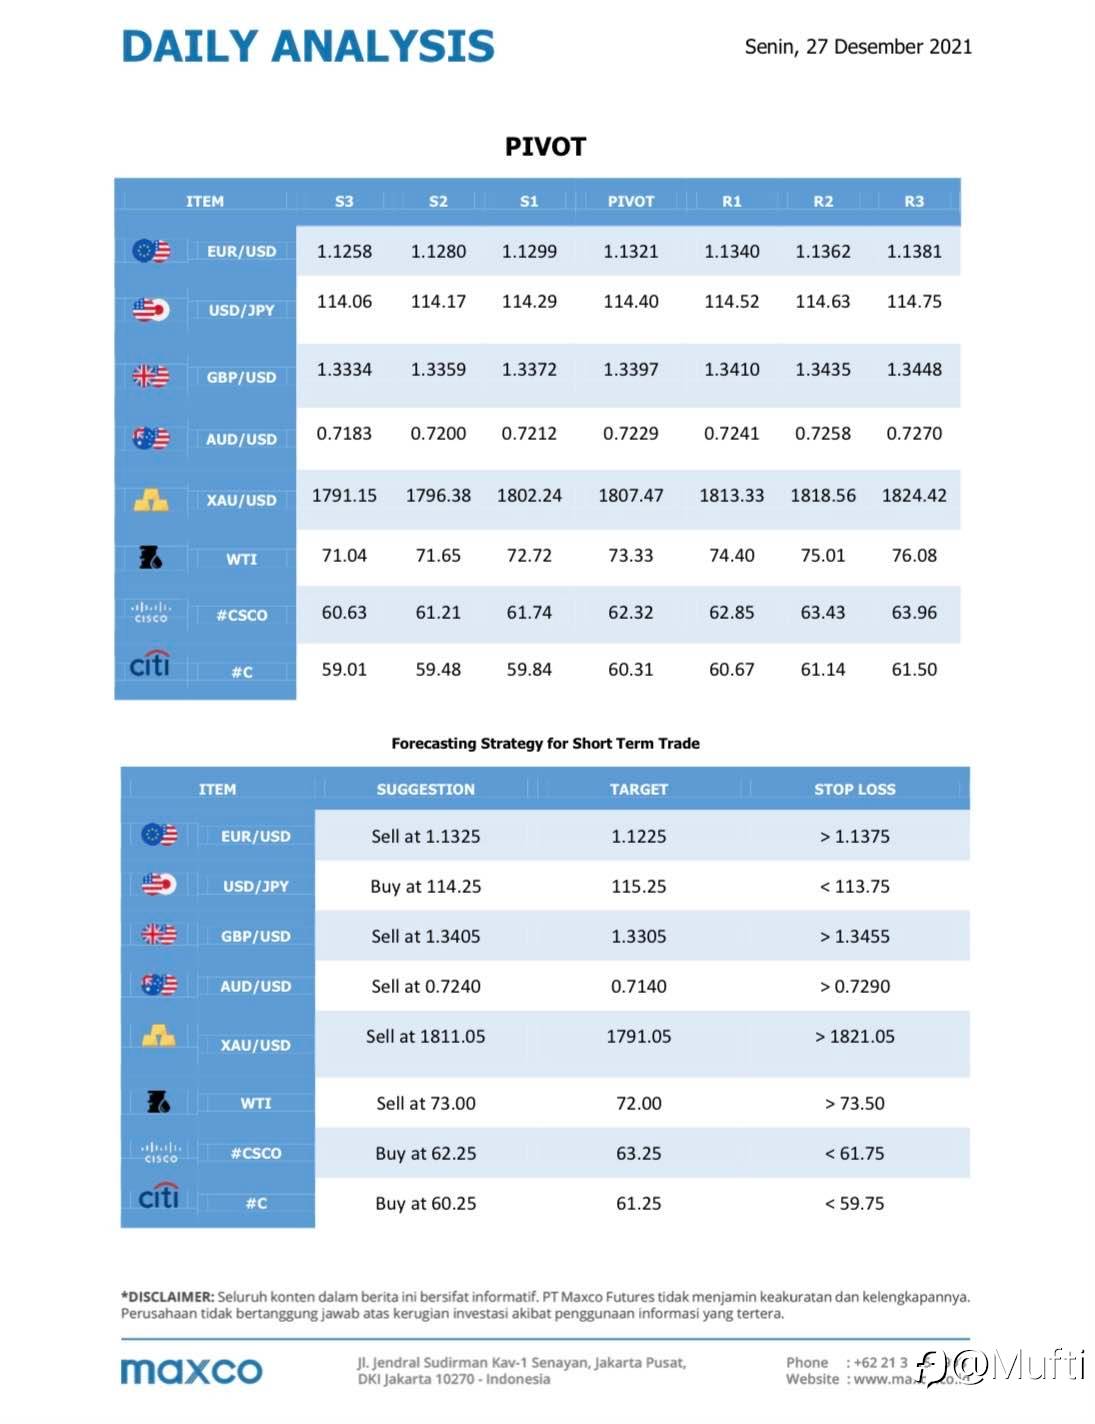Click the Sell at 1.1325 suggestion cell

pyautogui.click(x=426, y=836)
